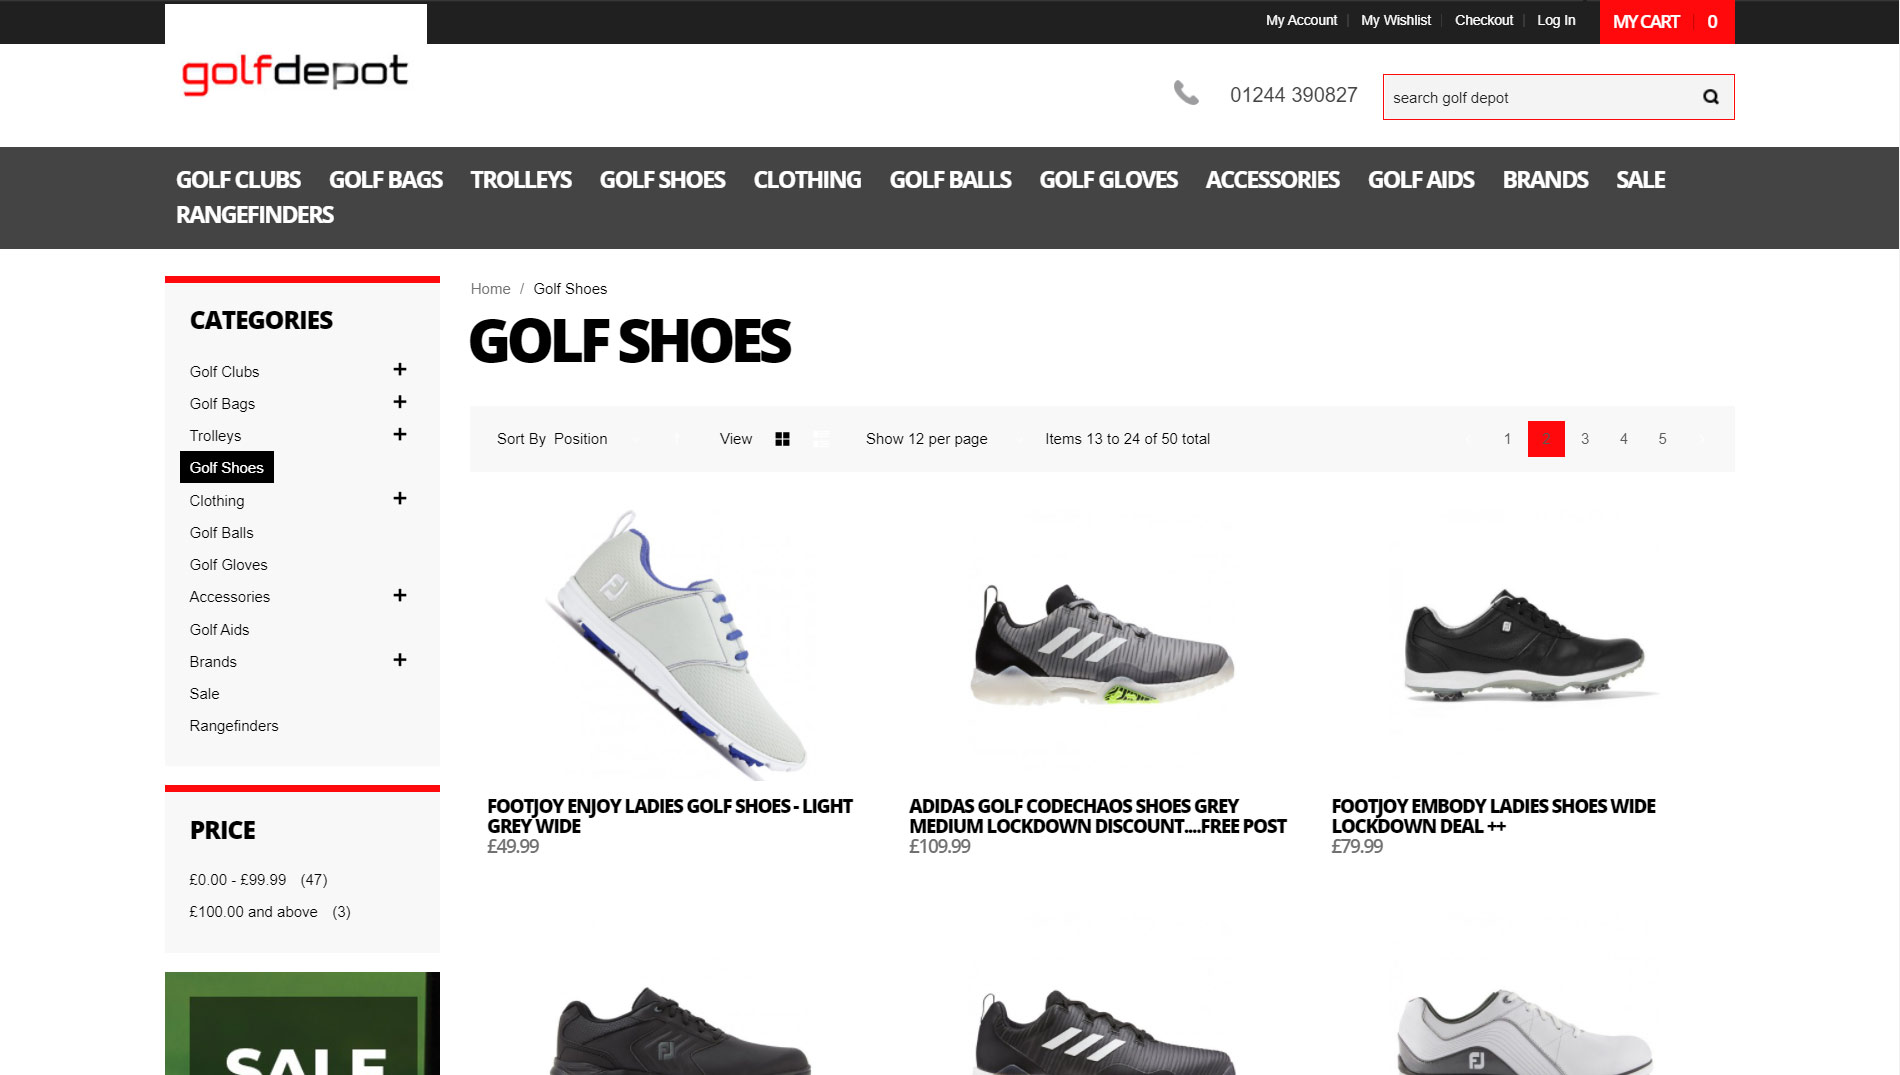The height and width of the screenshot is (1075, 1900).
Task: Select Golf Gloves in sidebar categories
Action: pyautogui.click(x=228, y=565)
